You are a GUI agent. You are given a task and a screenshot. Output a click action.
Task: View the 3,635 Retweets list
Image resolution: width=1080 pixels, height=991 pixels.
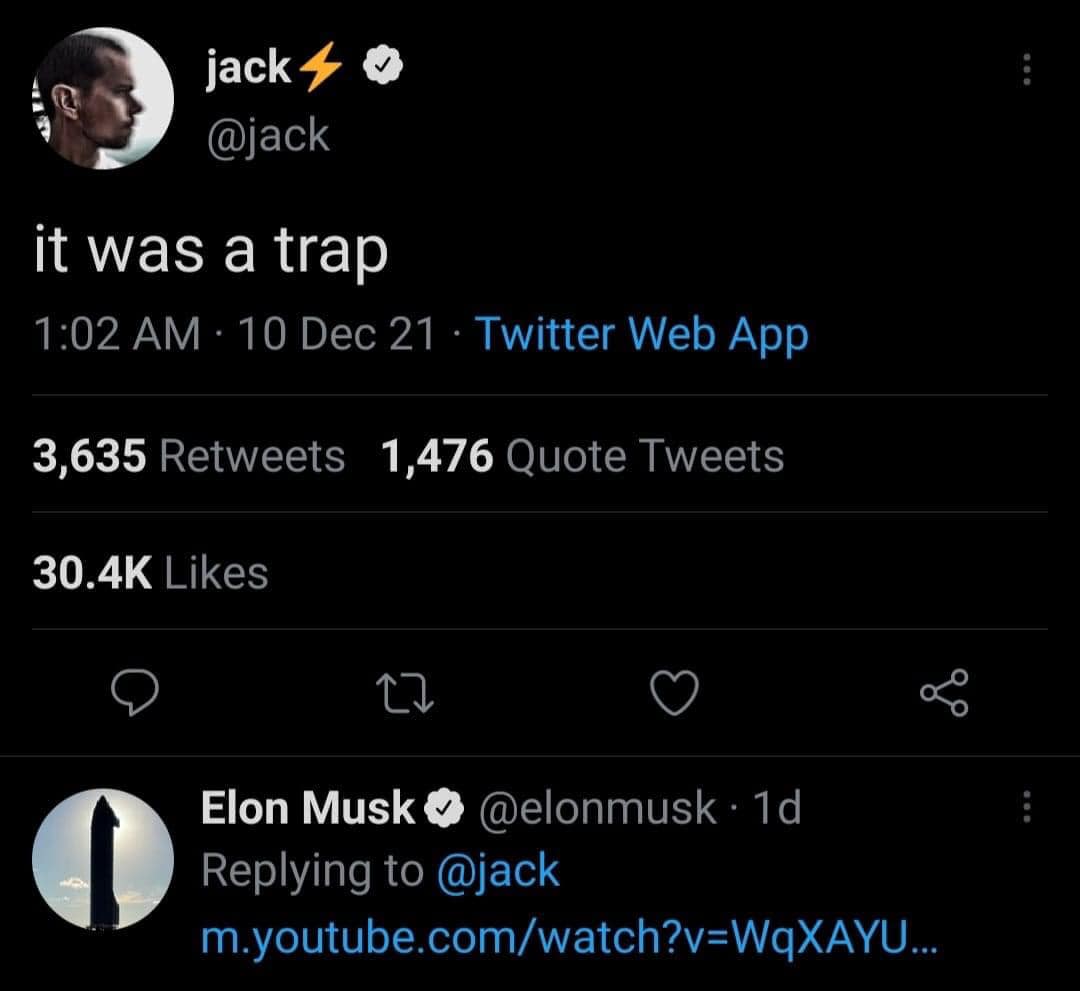(188, 456)
